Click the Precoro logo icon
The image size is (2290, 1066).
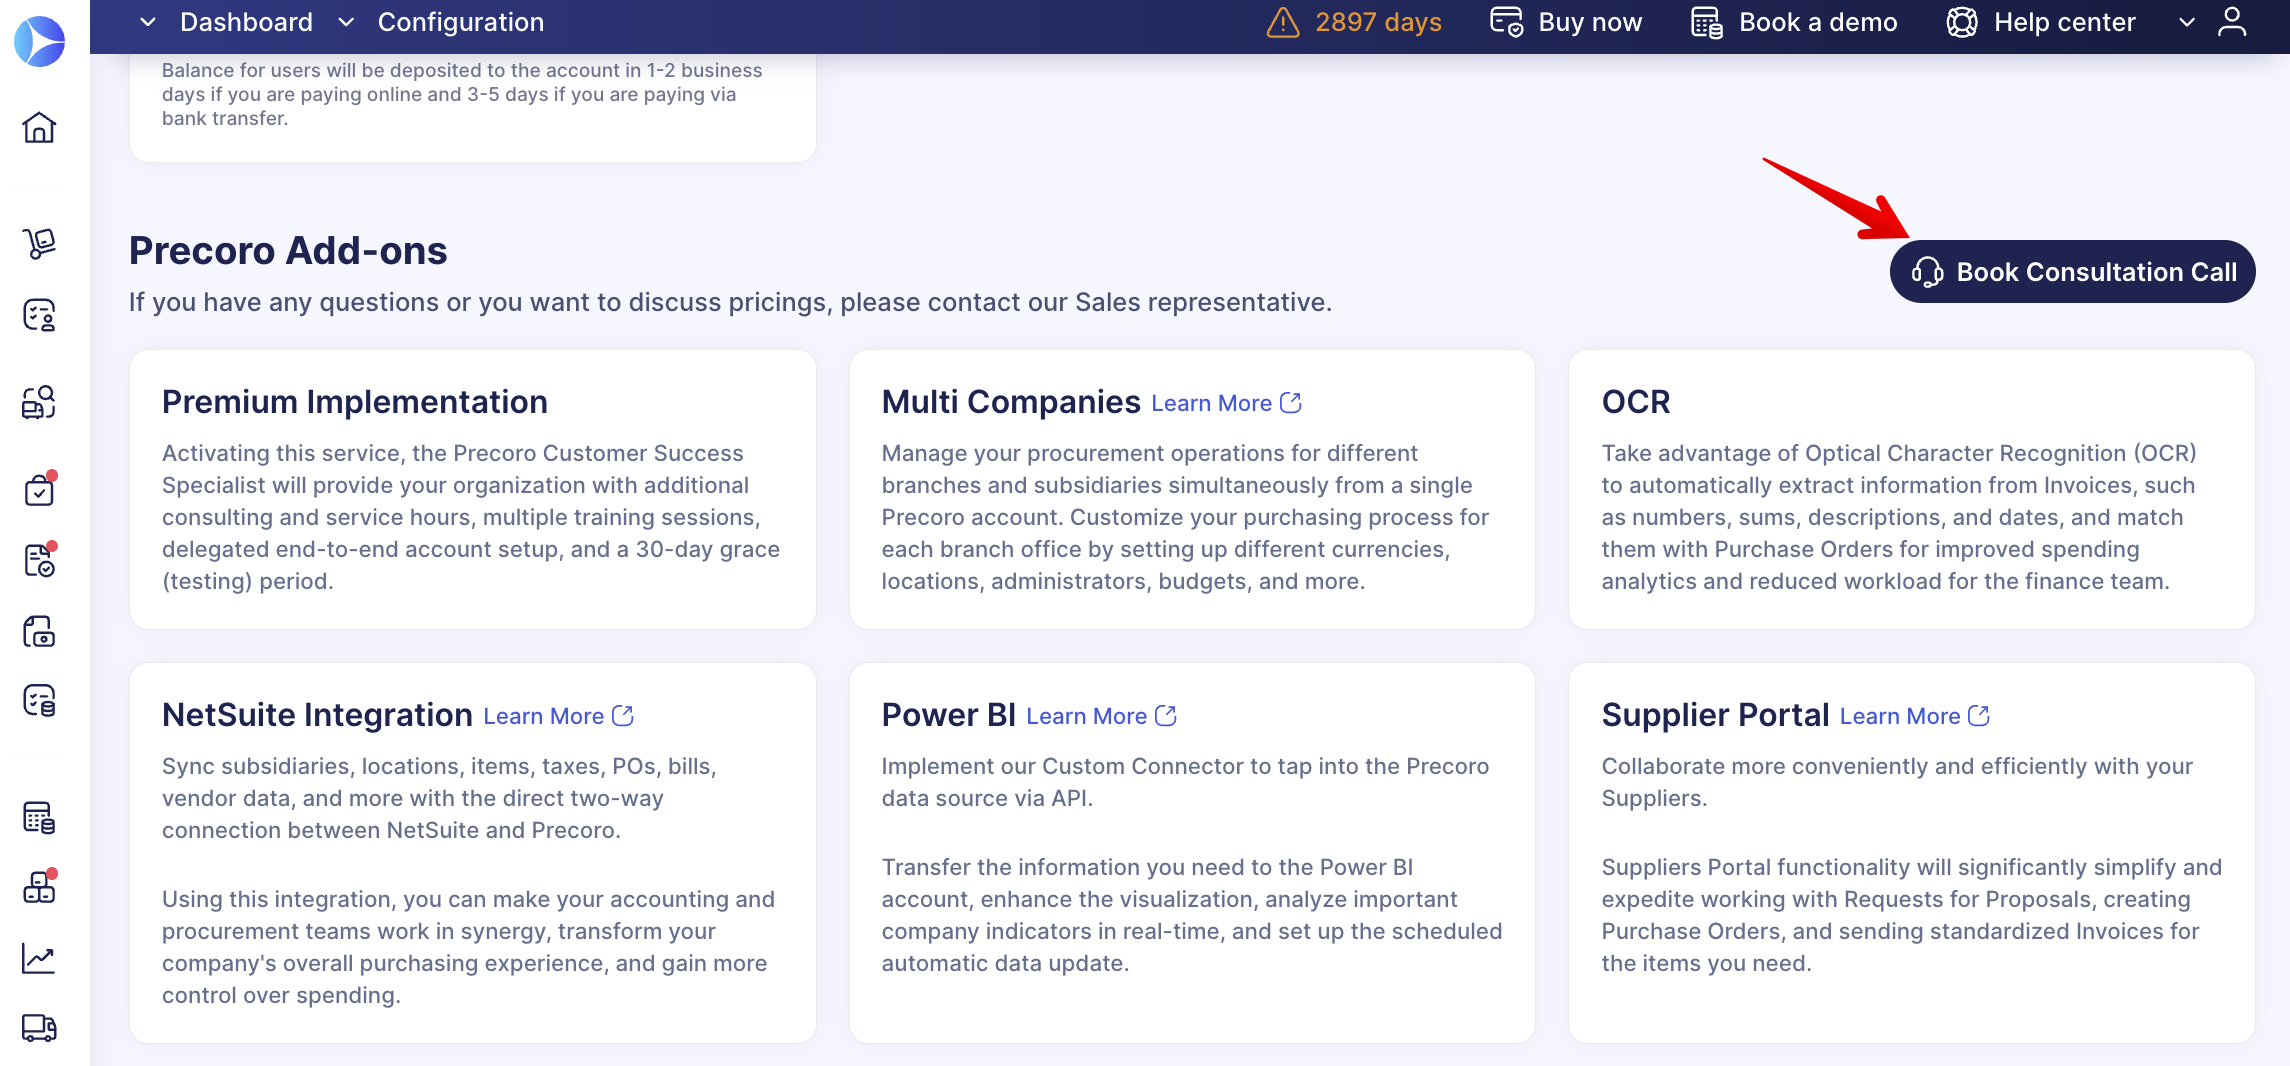tap(40, 41)
